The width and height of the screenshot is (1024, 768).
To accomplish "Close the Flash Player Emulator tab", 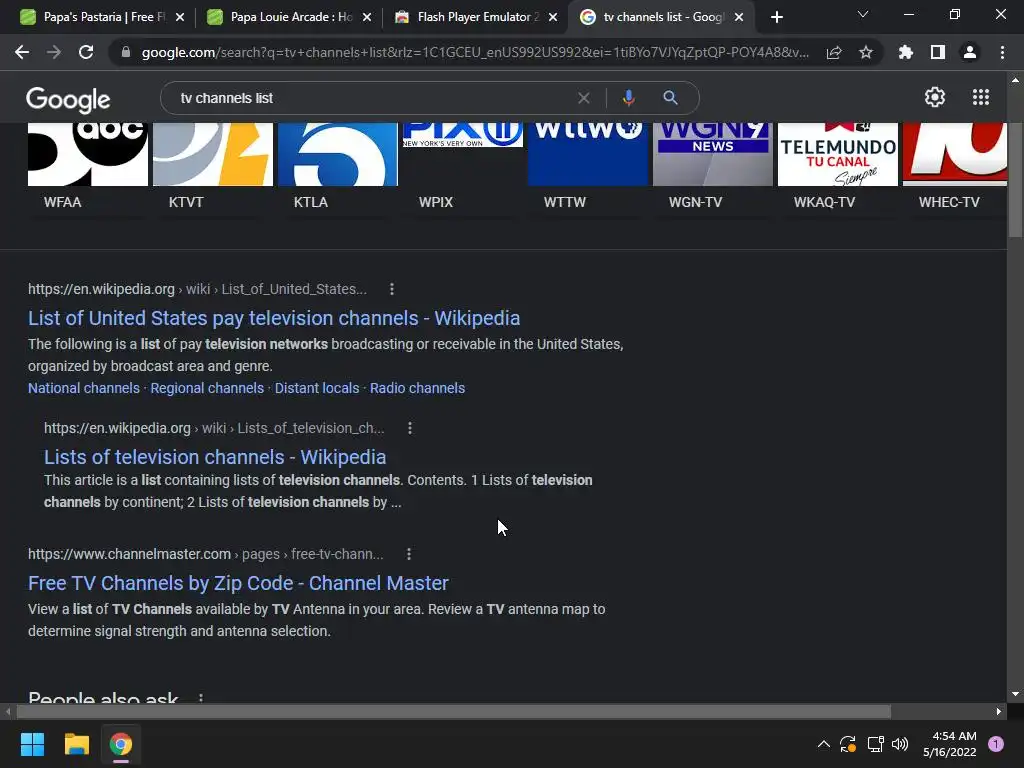I will point(553,17).
